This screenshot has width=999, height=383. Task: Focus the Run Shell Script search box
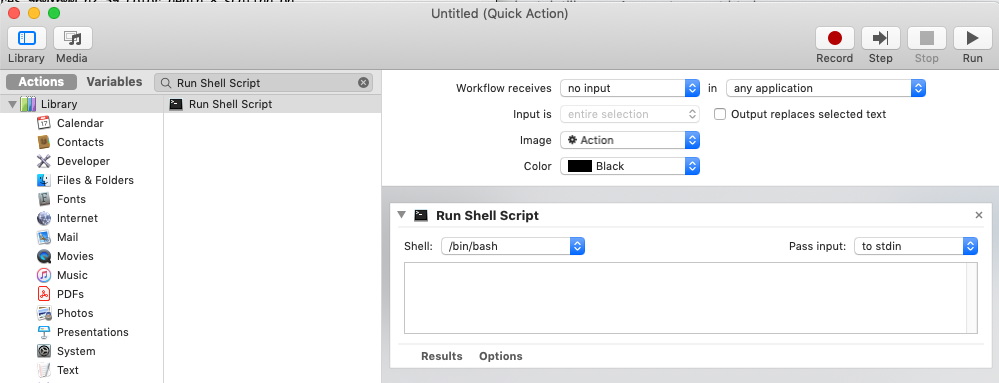coord(264,83)
